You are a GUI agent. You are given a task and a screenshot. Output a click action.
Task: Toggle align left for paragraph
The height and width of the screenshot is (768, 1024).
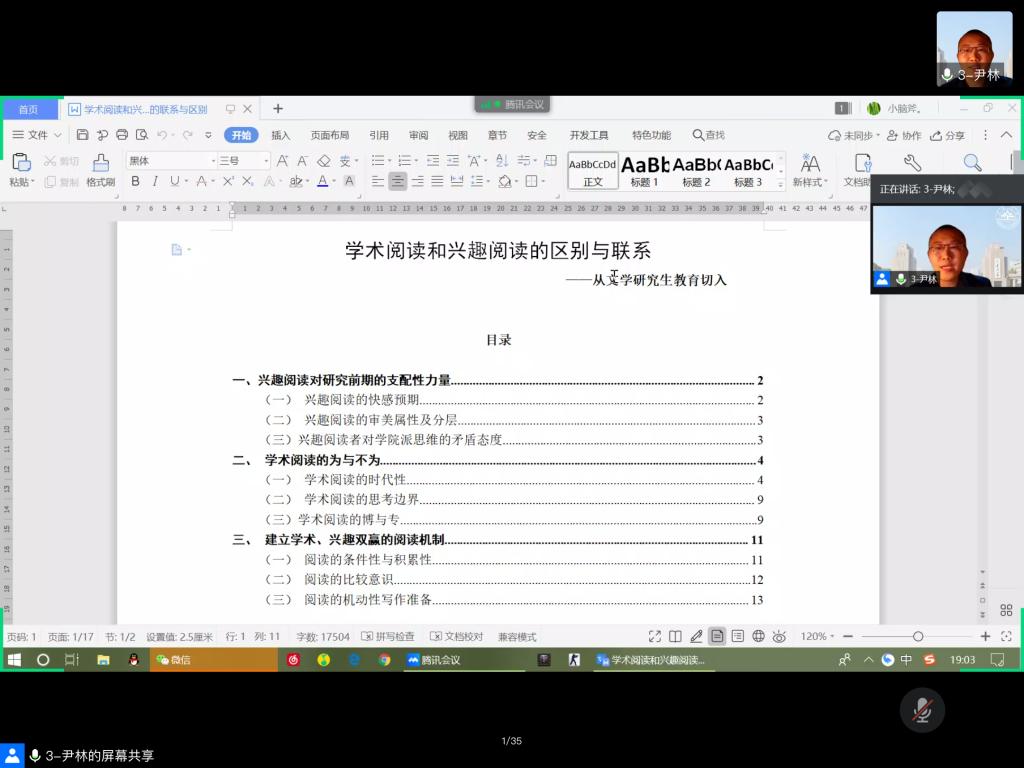pyautogui.click(x=377, y=181)
